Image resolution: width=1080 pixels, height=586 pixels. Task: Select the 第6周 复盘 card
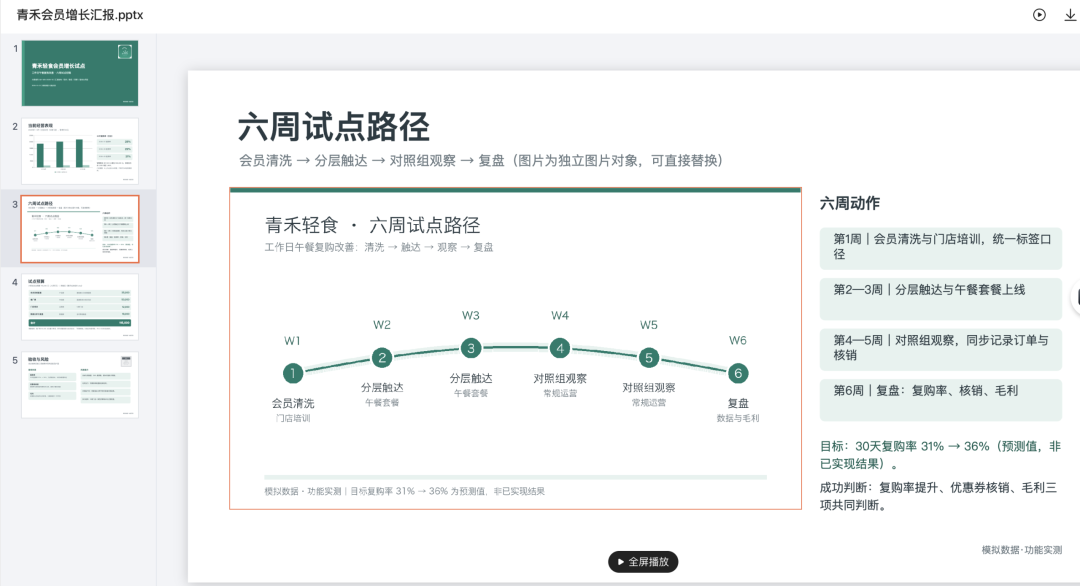940,399
